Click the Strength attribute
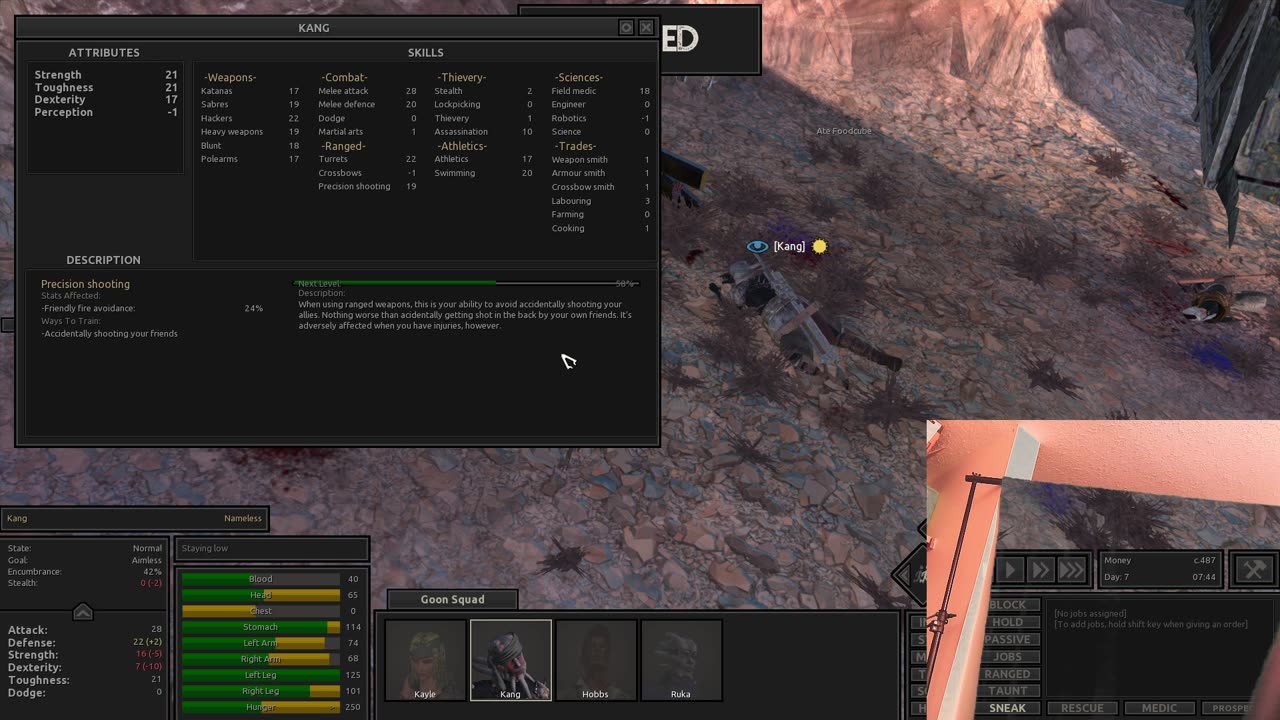1280x720 pixels. point(106,75)
